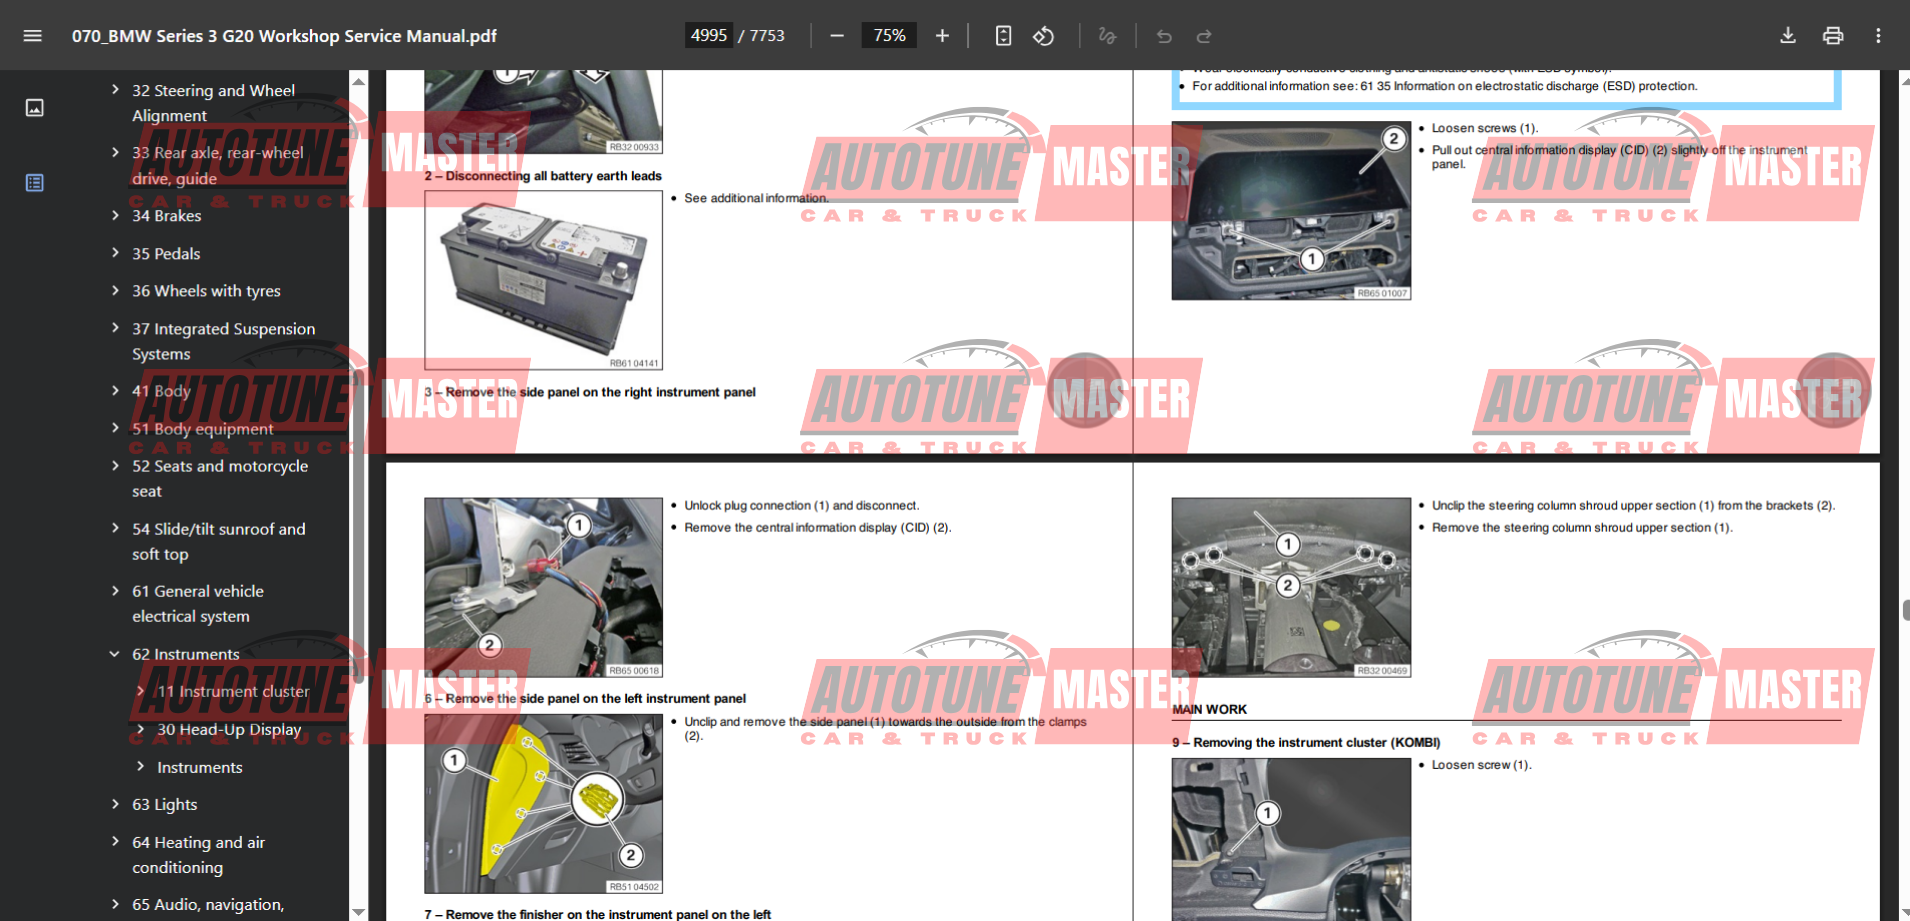The height and width of the screenshot is (921, 1910).
Task: Click the fit to page icon
Action: tap(1003, 36)
